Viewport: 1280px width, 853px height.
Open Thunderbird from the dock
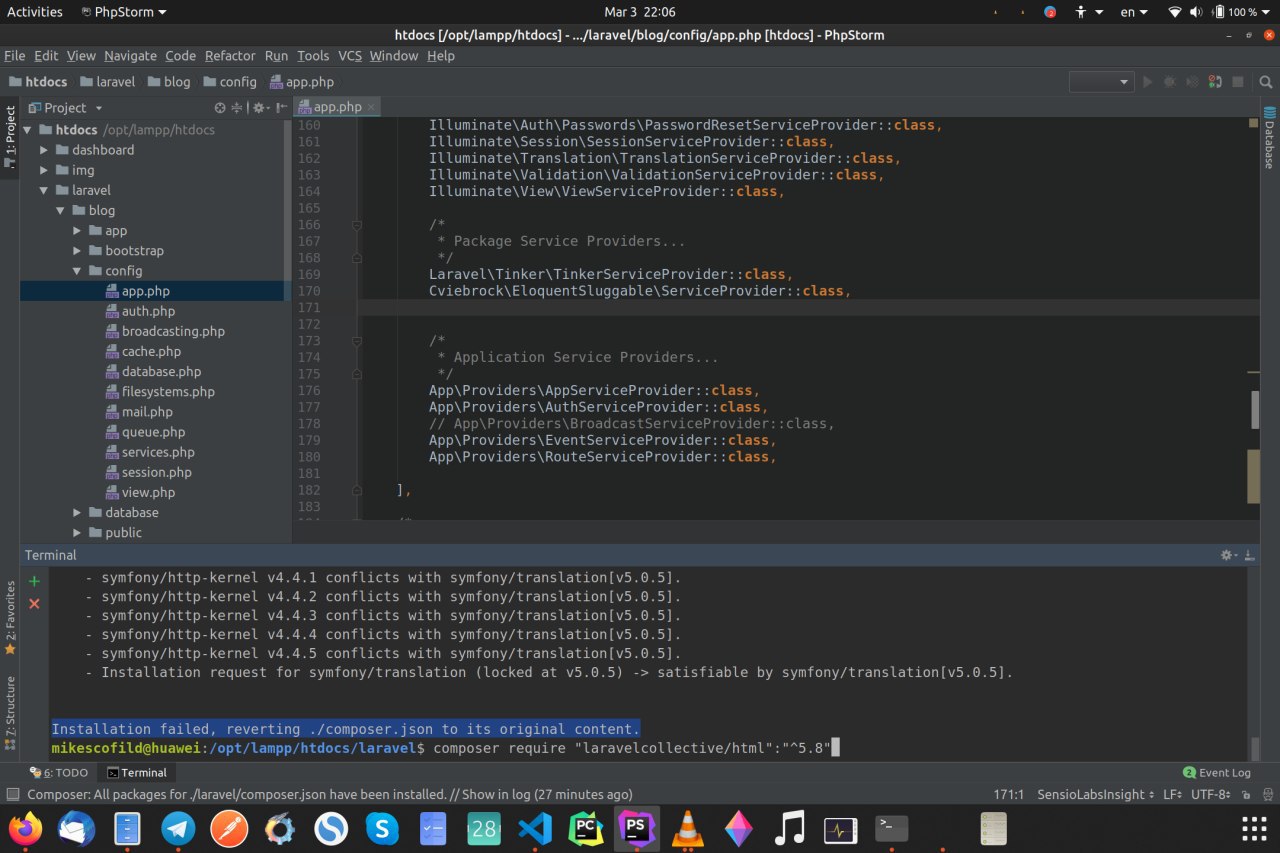(x=76, y=828)
